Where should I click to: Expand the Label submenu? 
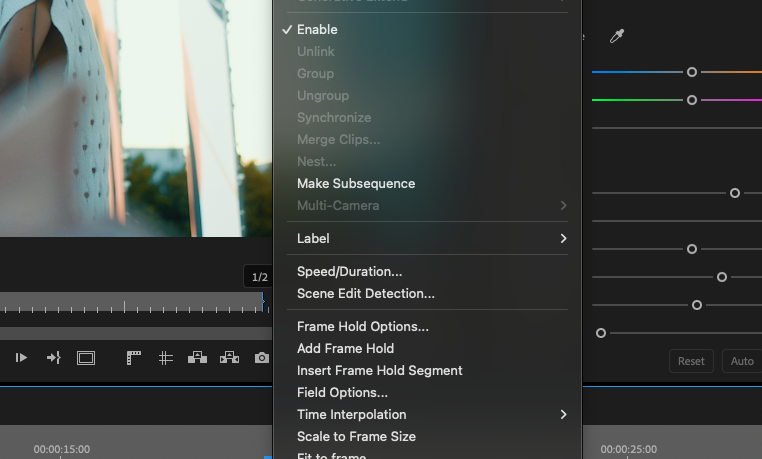pyautogui.click(x=430, y=239)
